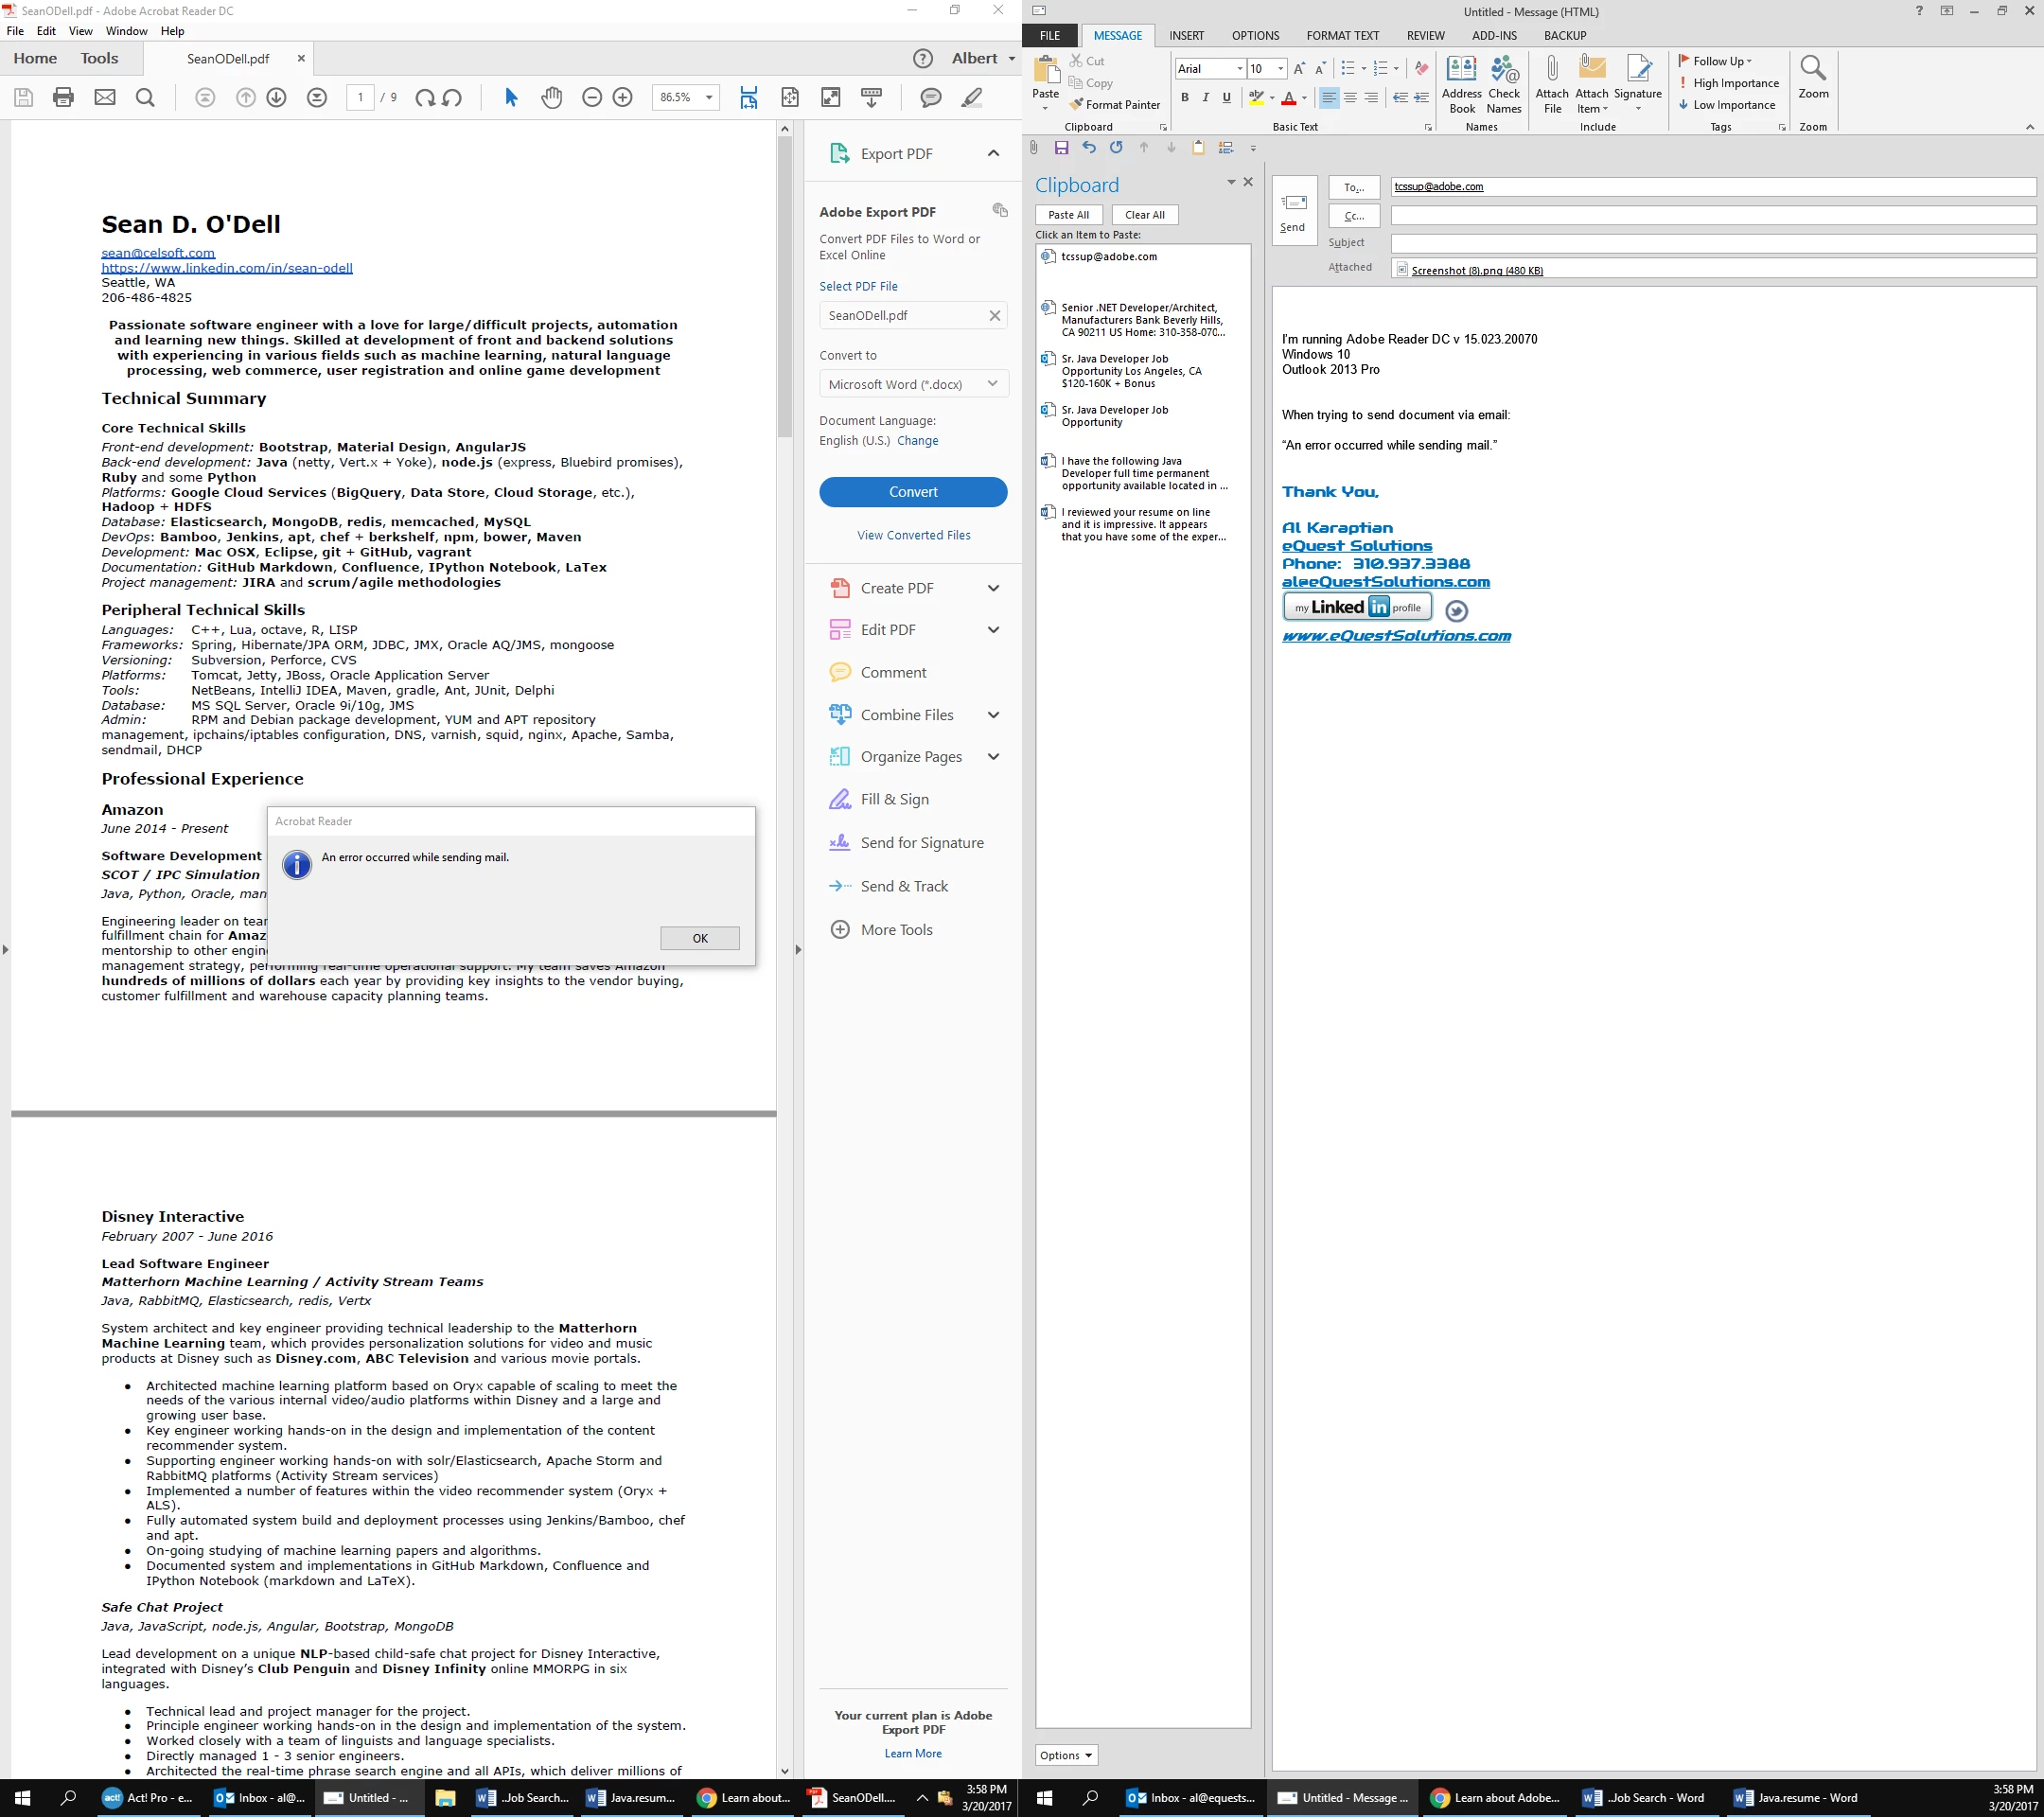This screenshot has width=2044, height=1817.
Task: Click the print icon in Acrobat toolbar
Action: [x=63, y=97]
